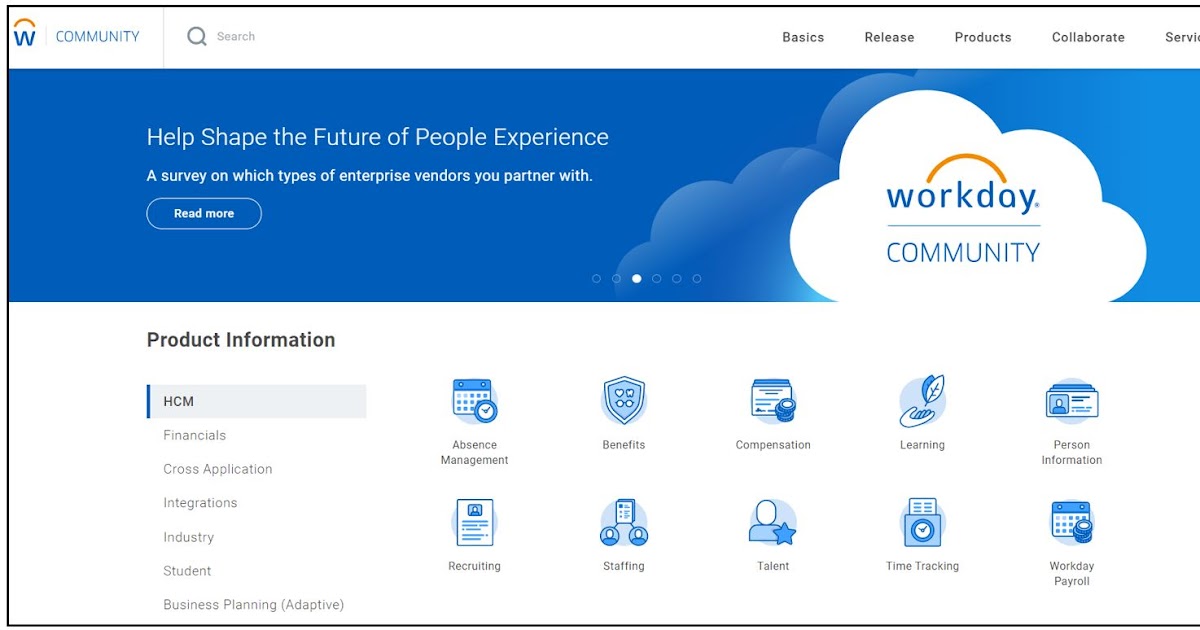Open the Time Tracking clock icon
Image resolution: width=1200 pixels, height=630 pixels.
pos(921,520)
